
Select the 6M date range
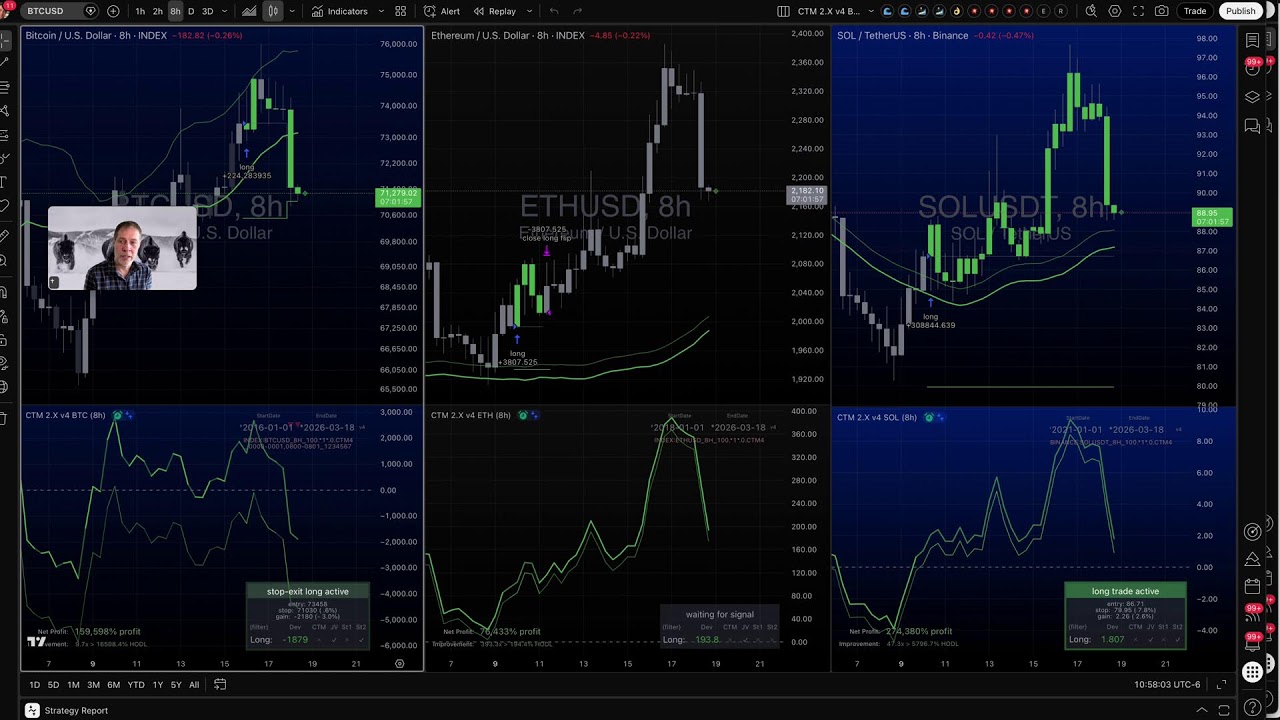(x=113, y=685)
